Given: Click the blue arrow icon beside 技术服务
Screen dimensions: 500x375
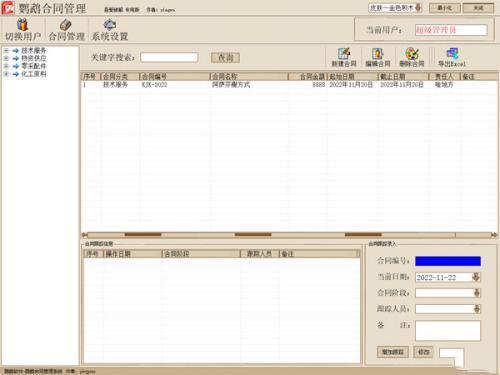Looking at the screenshot, I should 16,51.
